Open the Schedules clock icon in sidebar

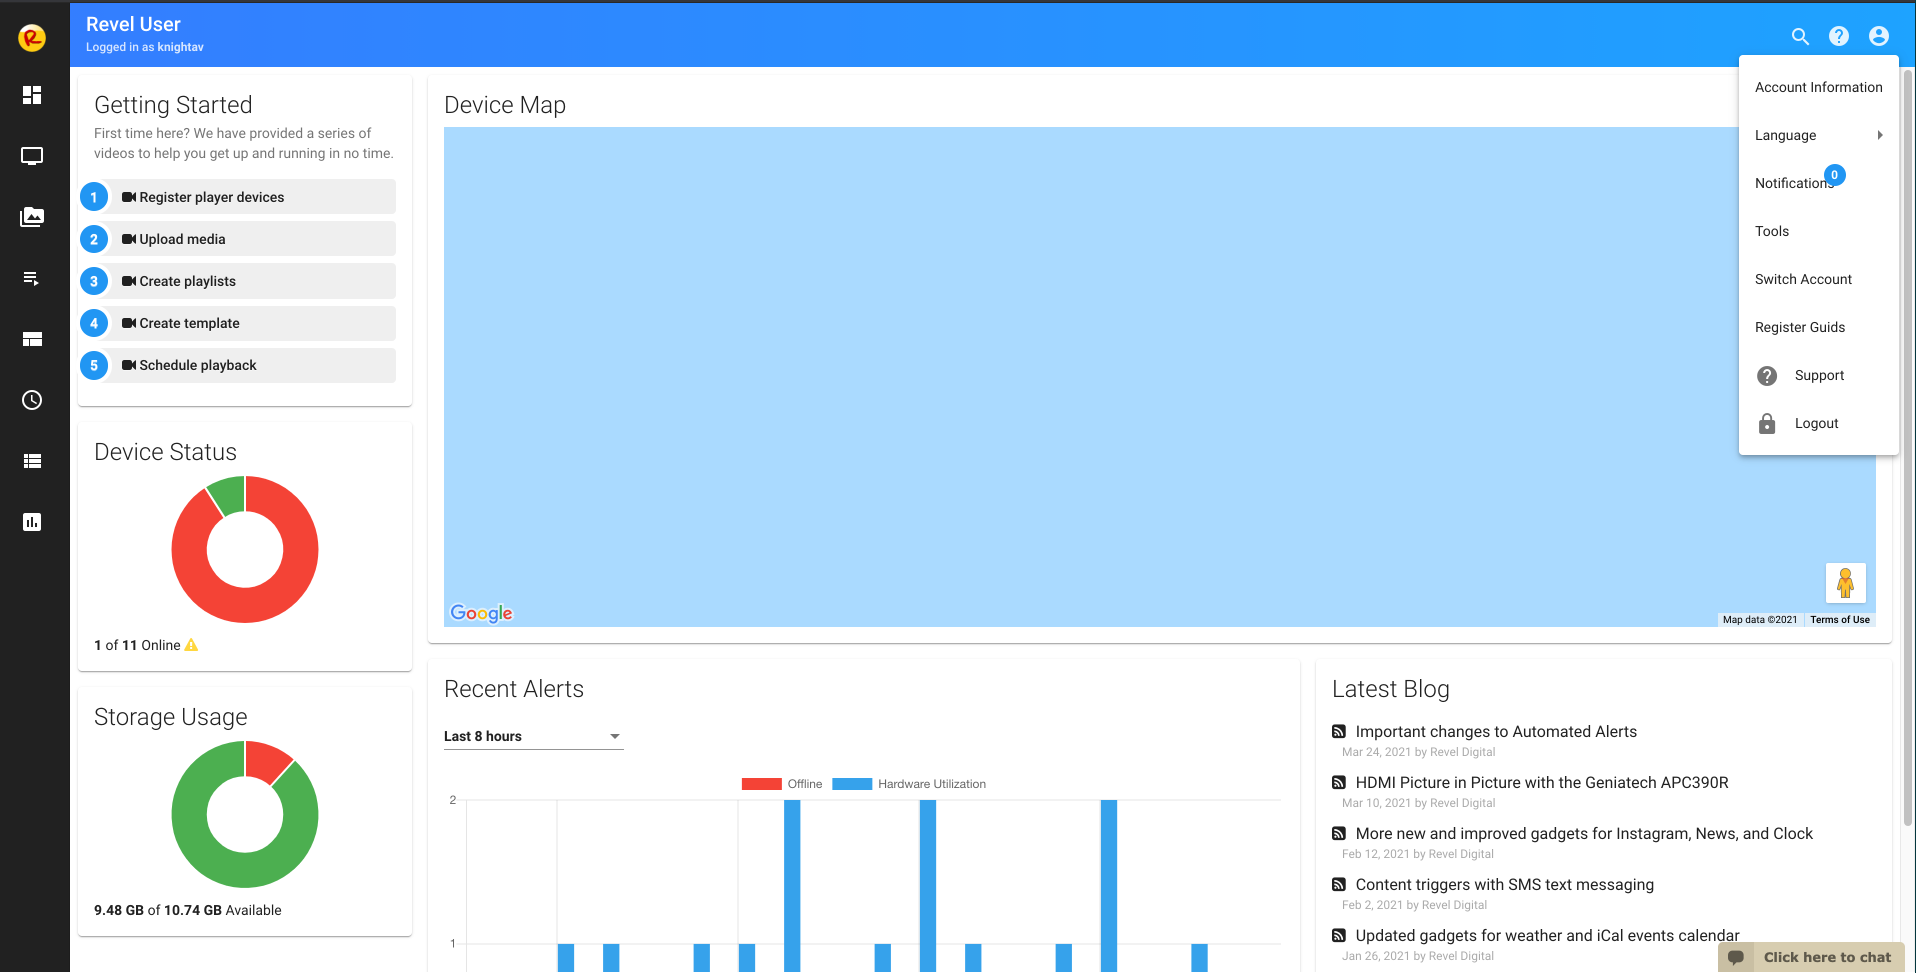(32, 400)
